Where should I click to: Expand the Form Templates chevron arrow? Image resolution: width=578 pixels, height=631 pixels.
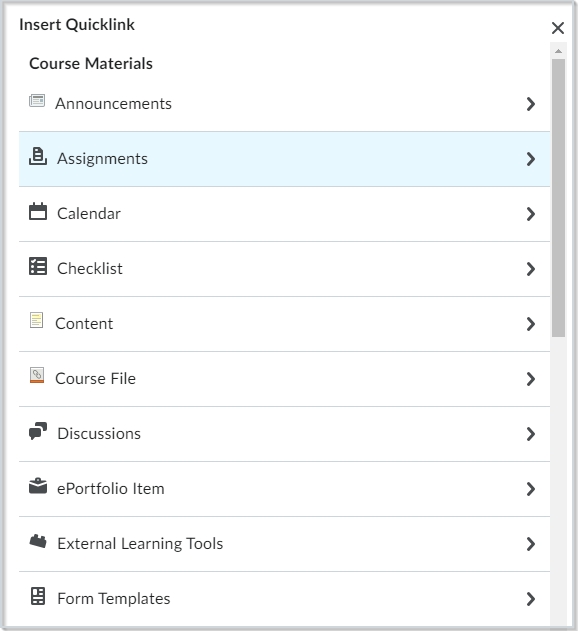[x=531, y=599]
